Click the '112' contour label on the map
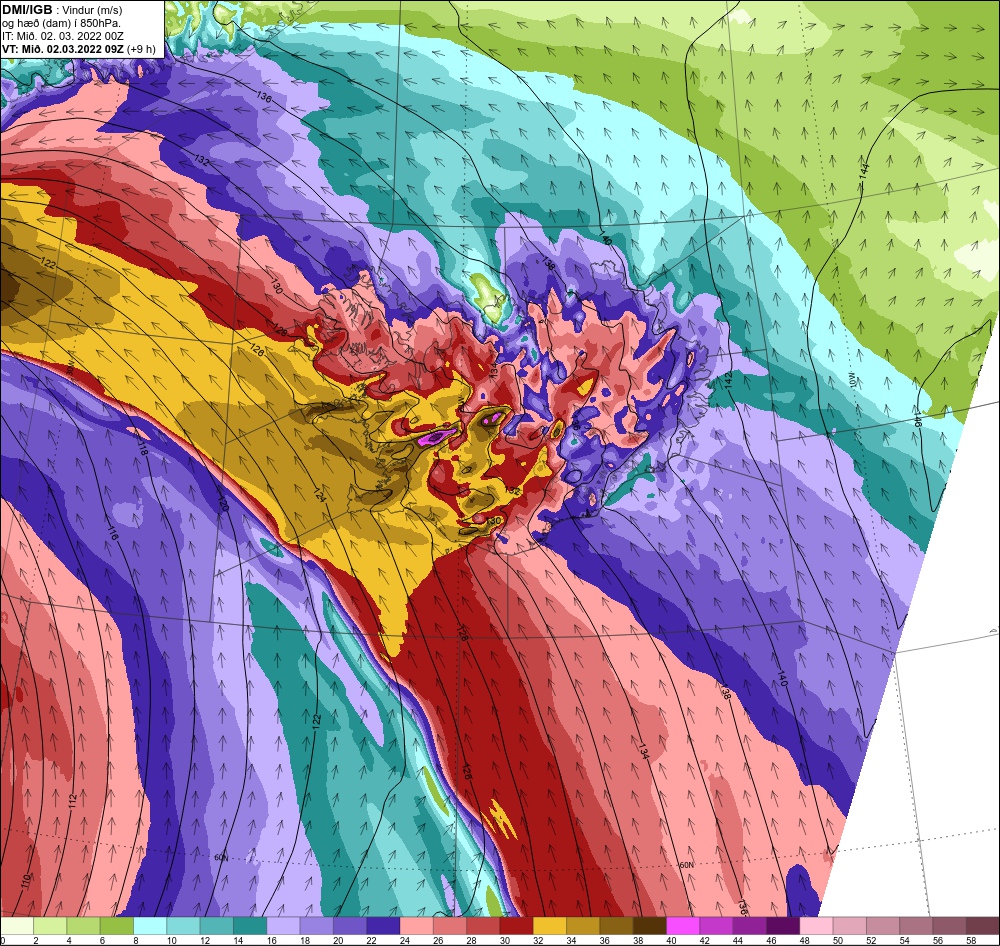The height and width of the screenshot is (946, 1000). [73, 802]
